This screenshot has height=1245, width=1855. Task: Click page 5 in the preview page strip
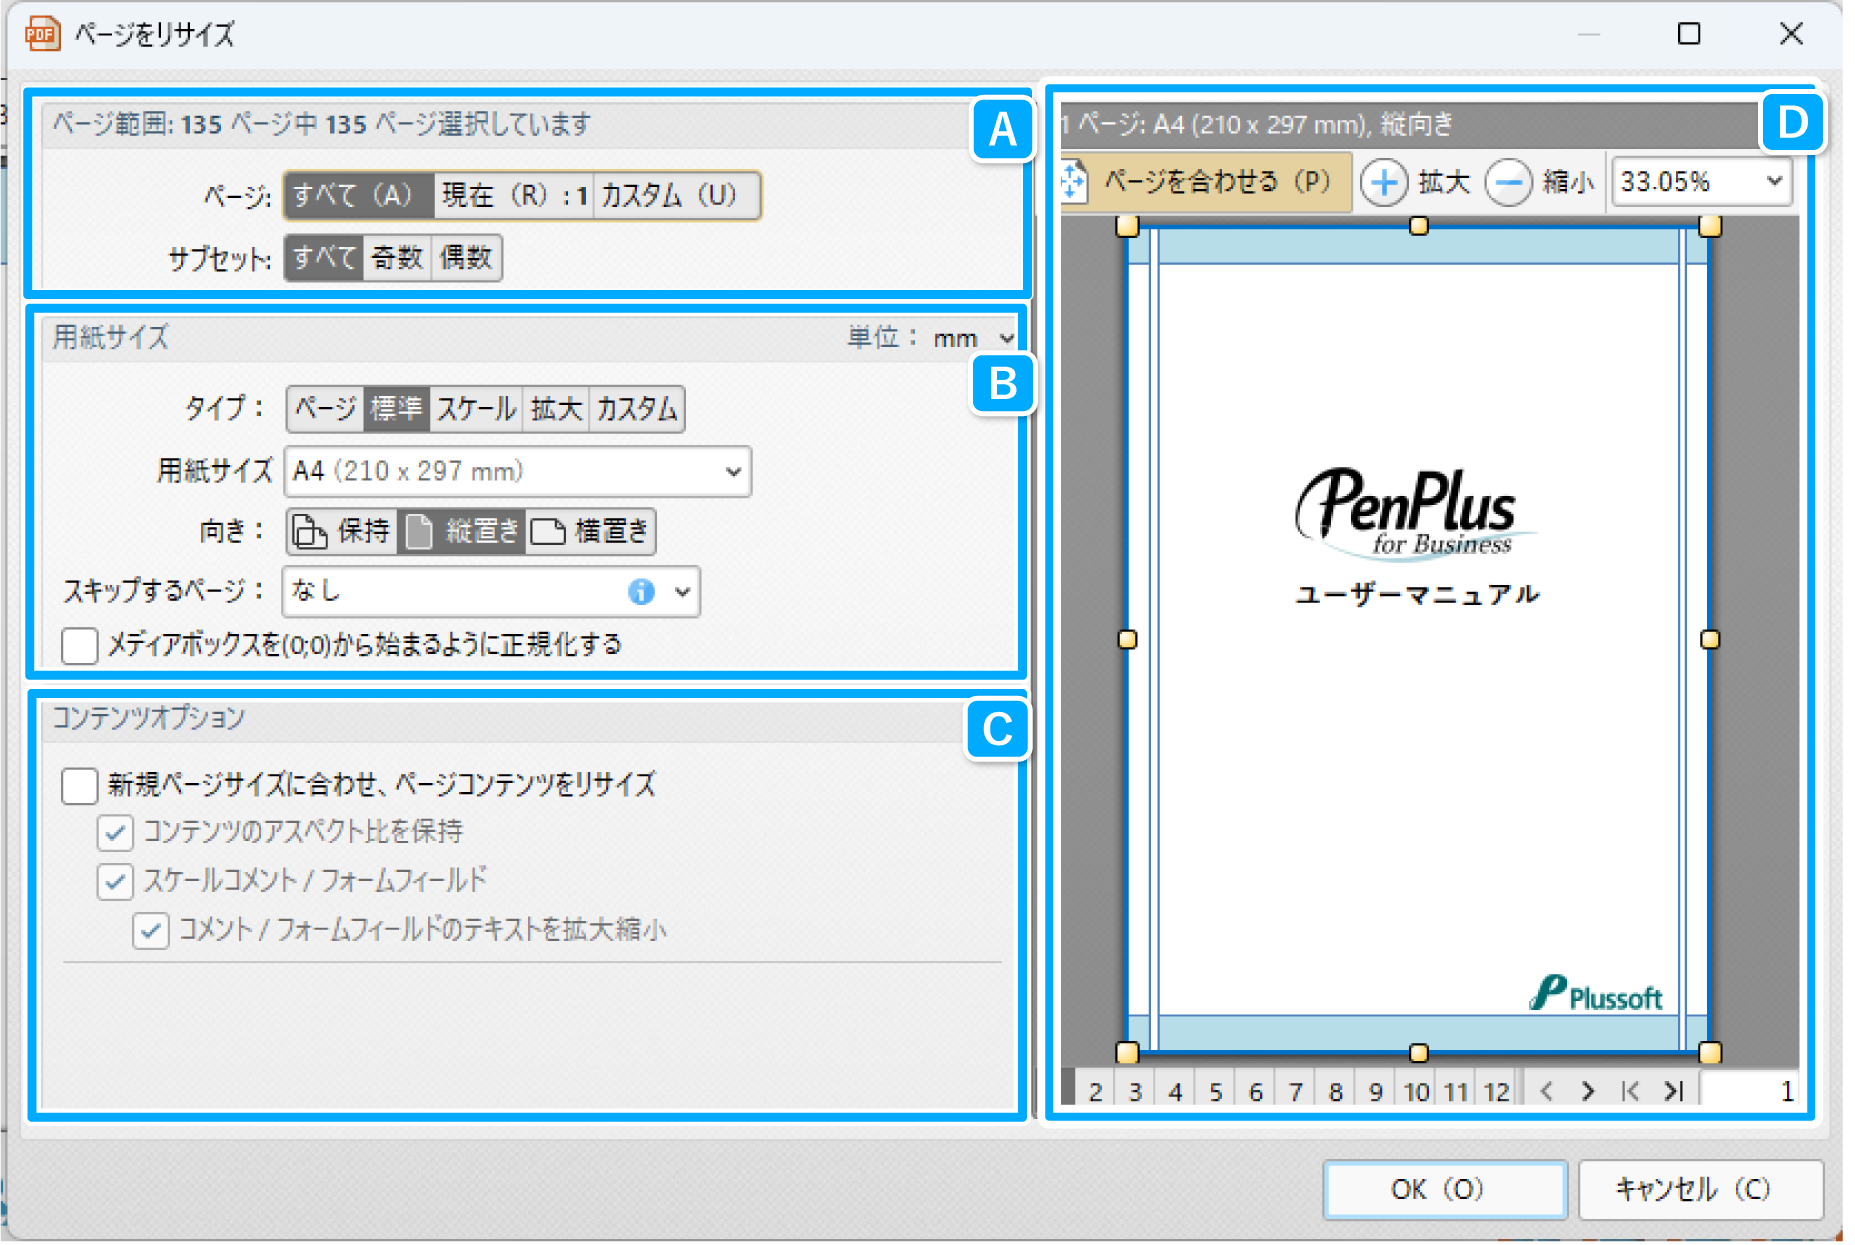(1215, 1091)
